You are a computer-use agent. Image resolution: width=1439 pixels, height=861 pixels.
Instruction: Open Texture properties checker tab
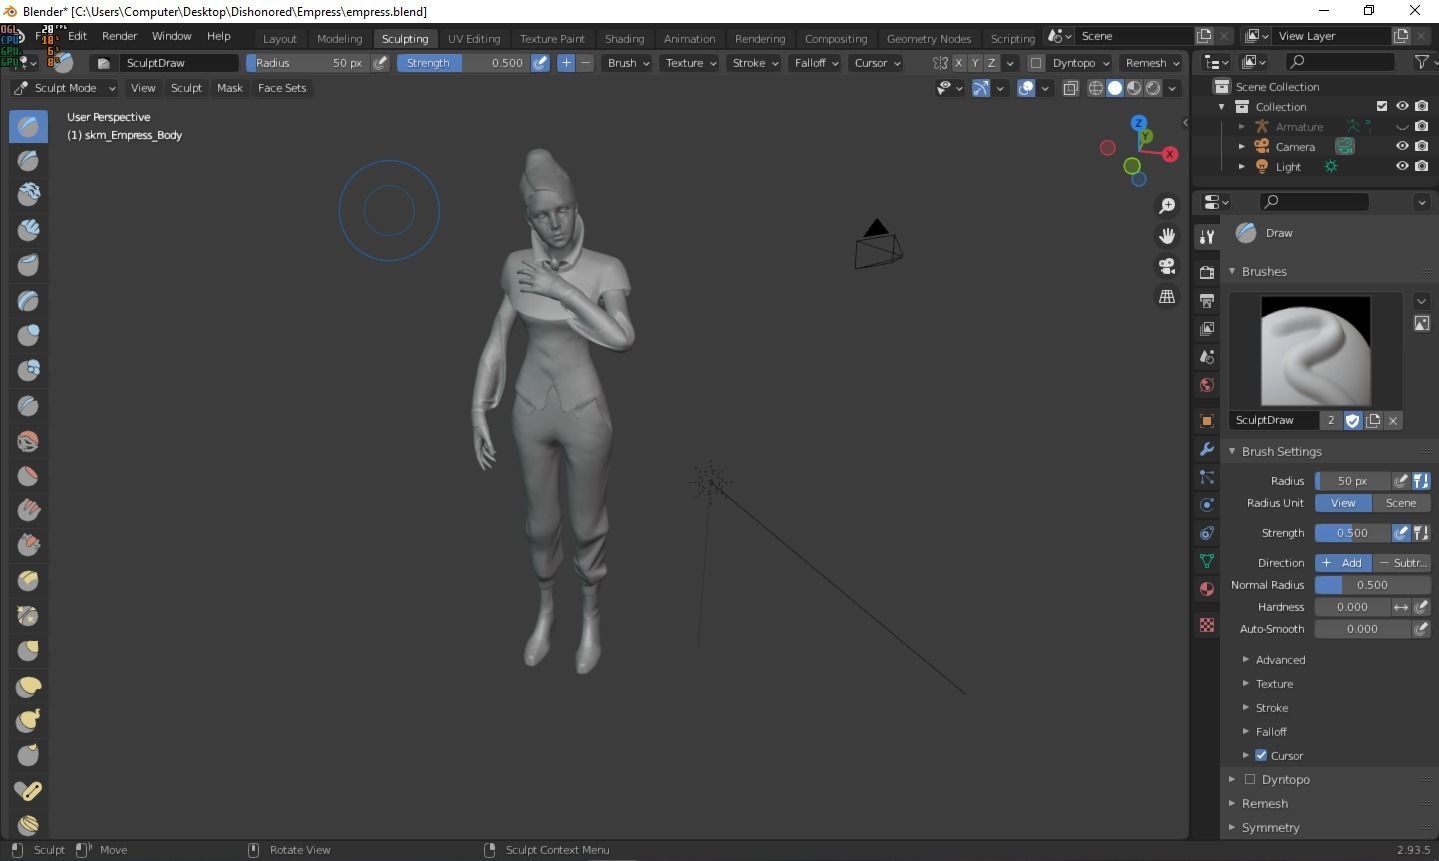pos(1207,625)
